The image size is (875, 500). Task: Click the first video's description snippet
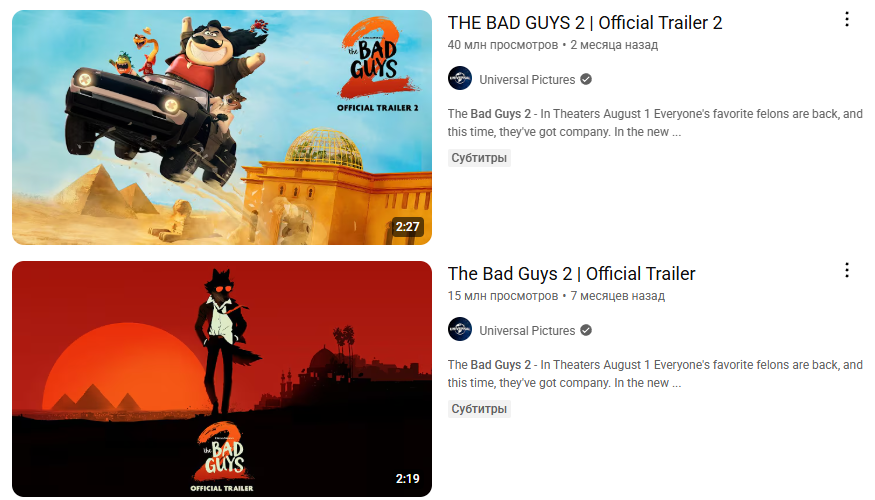coord(655,123)
